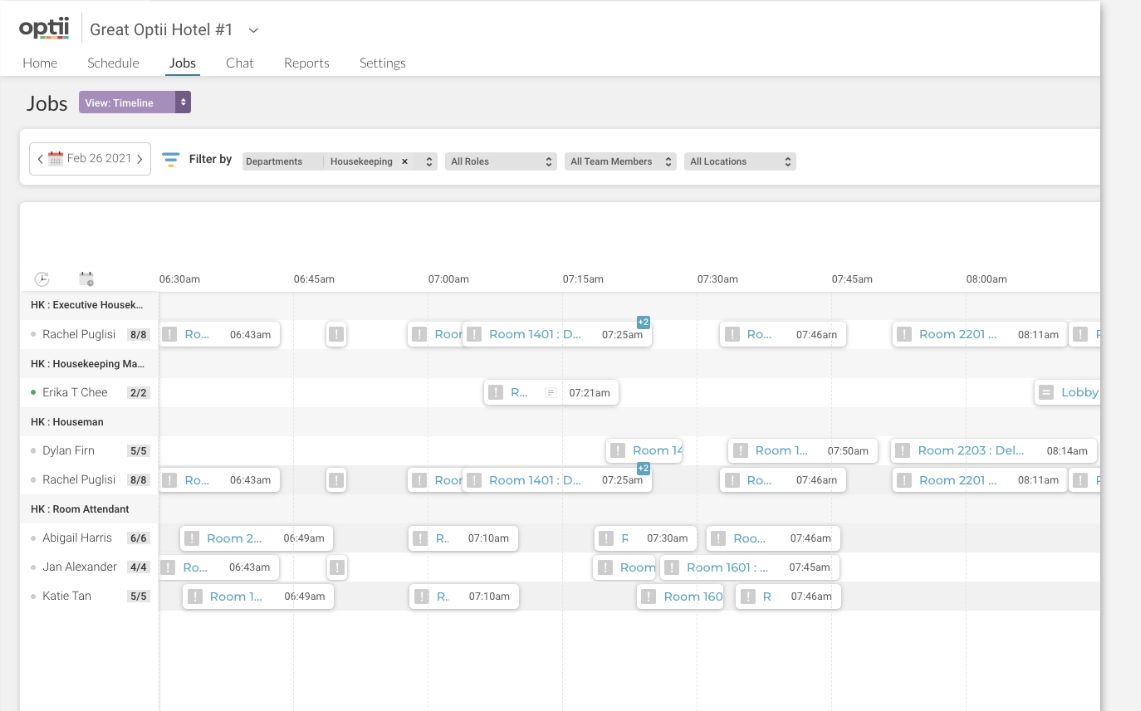The image size is (1141, 711).
Task: Open the All Team Members dropdown
Action: click(x=621, y=162)
